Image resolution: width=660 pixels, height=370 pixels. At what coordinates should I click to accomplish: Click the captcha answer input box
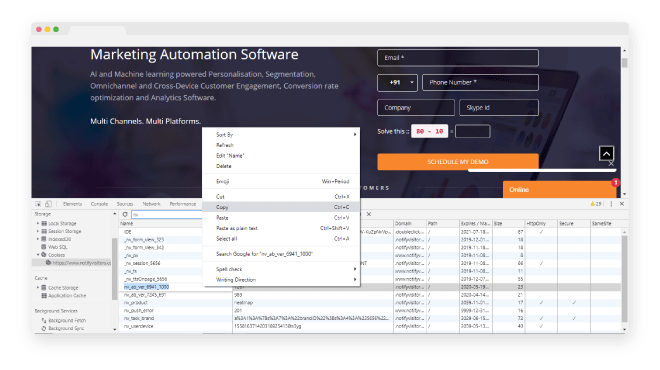473,132
